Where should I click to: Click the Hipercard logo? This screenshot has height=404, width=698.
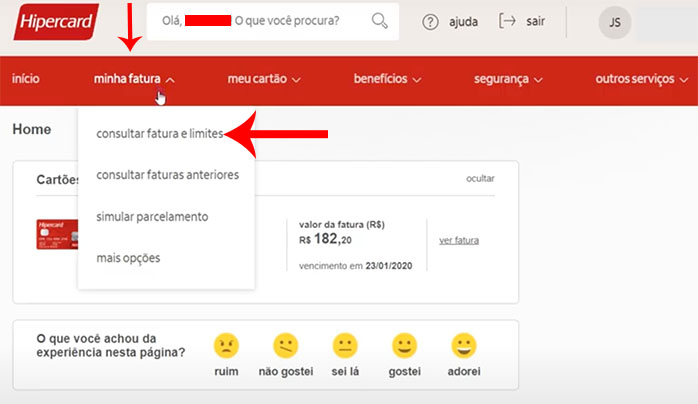pyautogui.click(x=56, y=22)
